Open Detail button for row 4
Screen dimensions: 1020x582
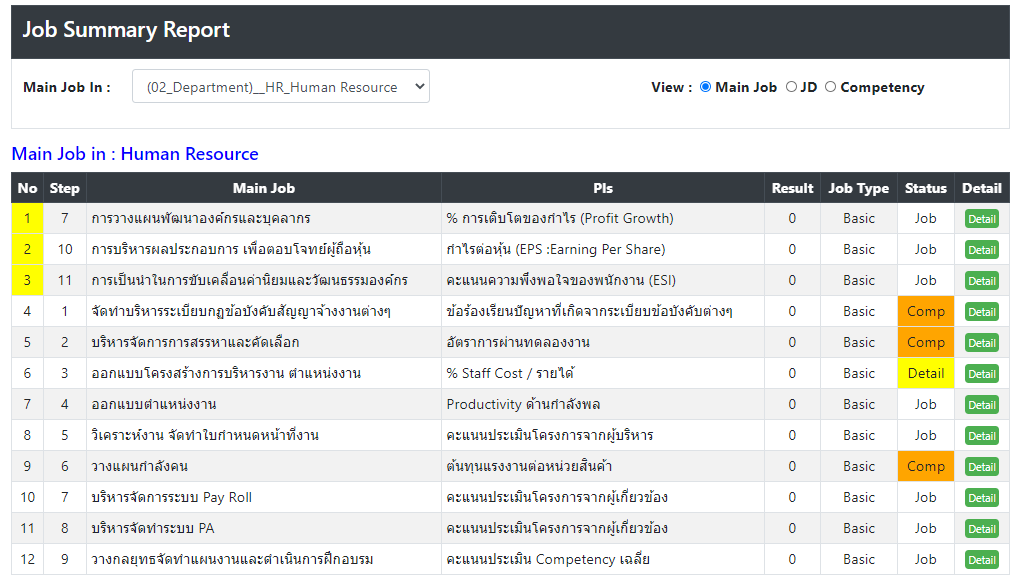982,312
